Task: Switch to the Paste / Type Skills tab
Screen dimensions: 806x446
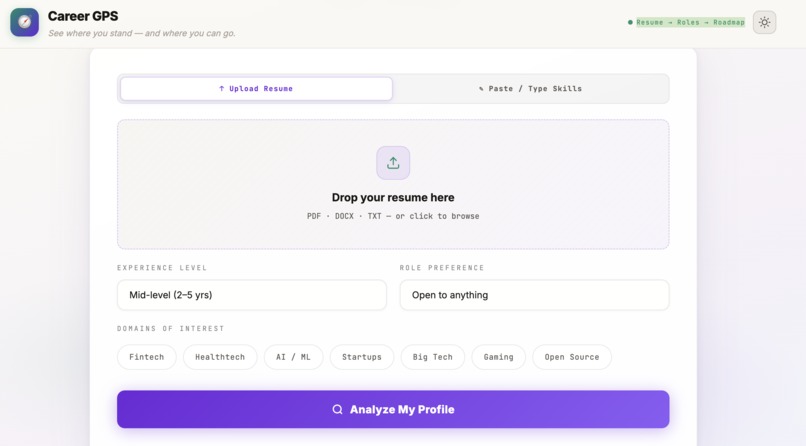Action: pos(530,89)
